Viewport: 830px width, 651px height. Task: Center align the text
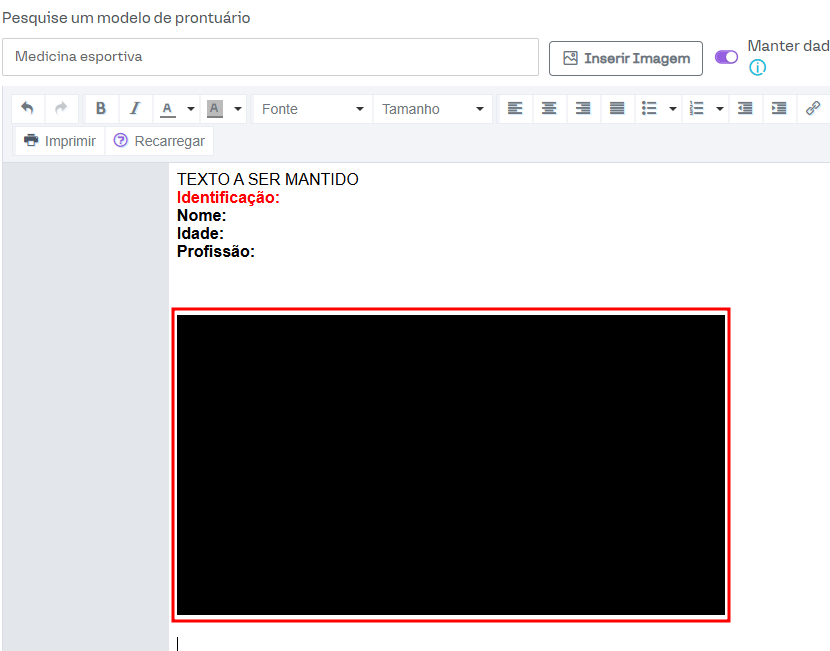click(549, 109)
